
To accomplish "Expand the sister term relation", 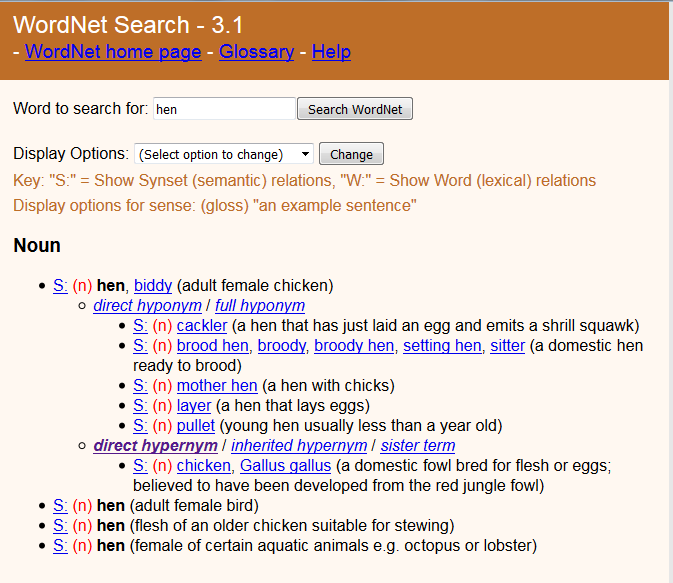I will point(418,446).
